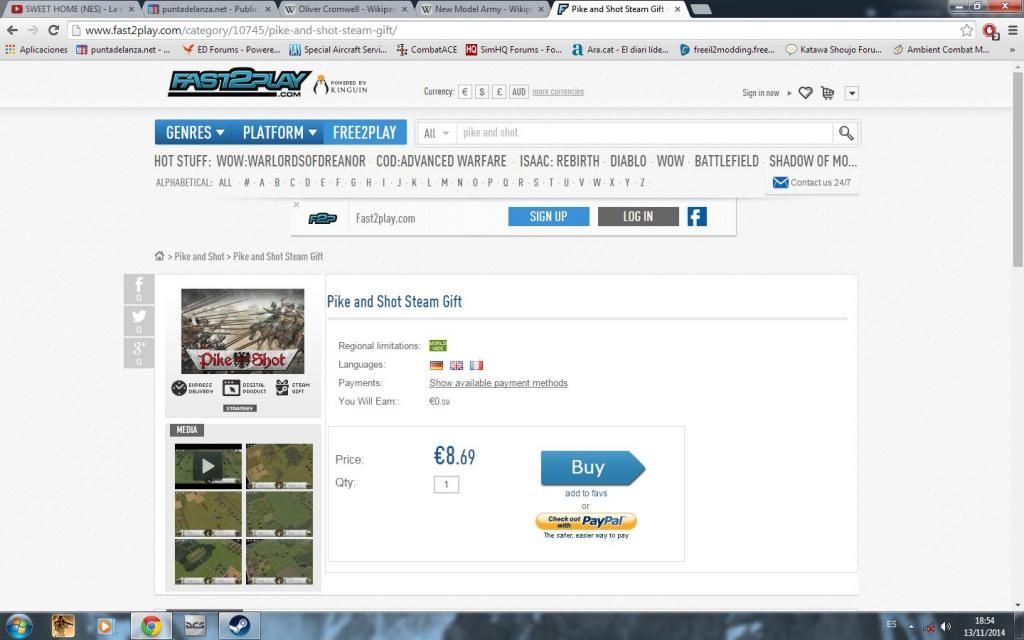The image size is (1024, 640).
Task: Filter alphabetical list by ALL
Action: 225,183
